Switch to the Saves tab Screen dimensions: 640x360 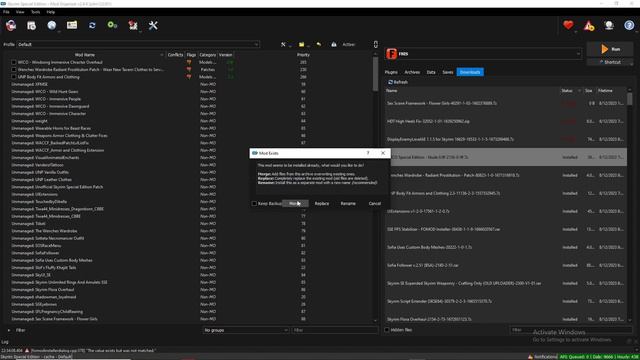(448, 72)
